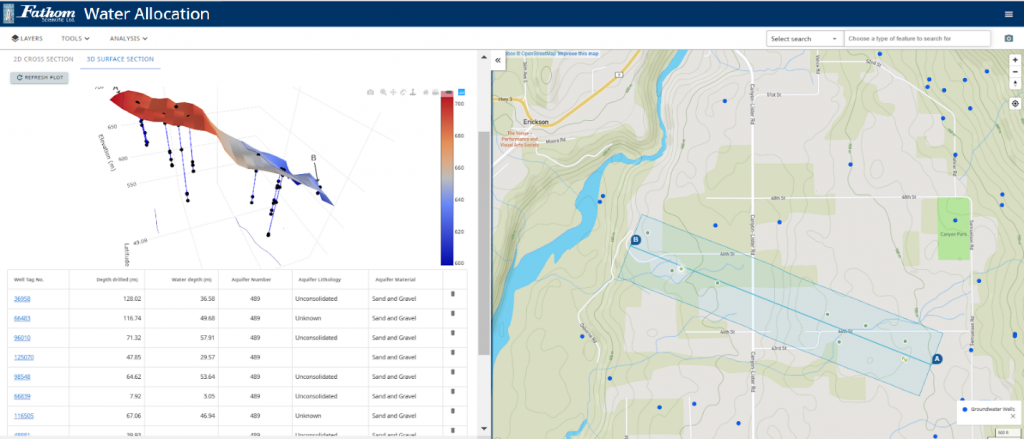This screenshot has height=439, width=1024.
Task: Click marker B on the map
Action: pyautogui.click(x=635, y=240)
